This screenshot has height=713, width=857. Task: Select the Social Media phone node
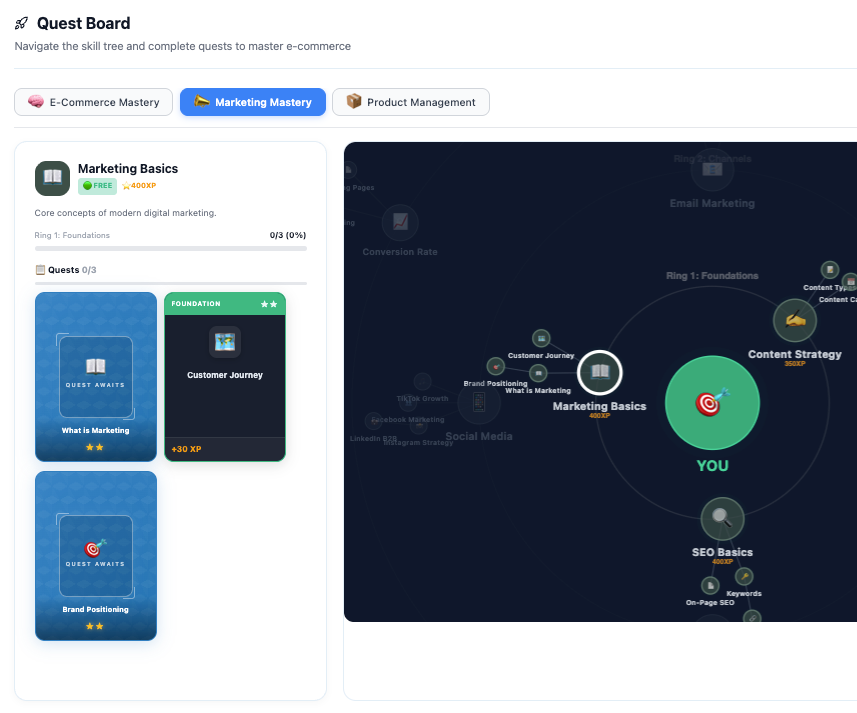(x=479, y=403)
